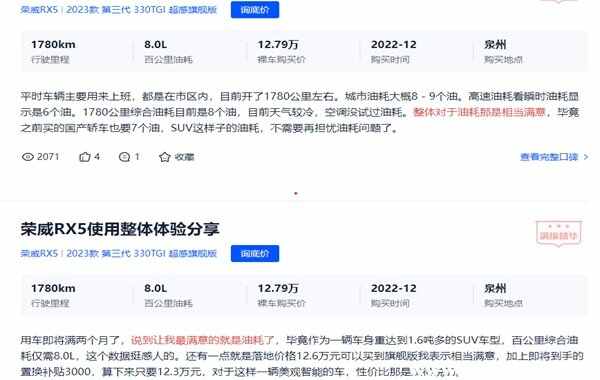Screen dimensions: 600x380
Task: Click the star 收藏 favorite icon
Action: click(x=165, y=157)
